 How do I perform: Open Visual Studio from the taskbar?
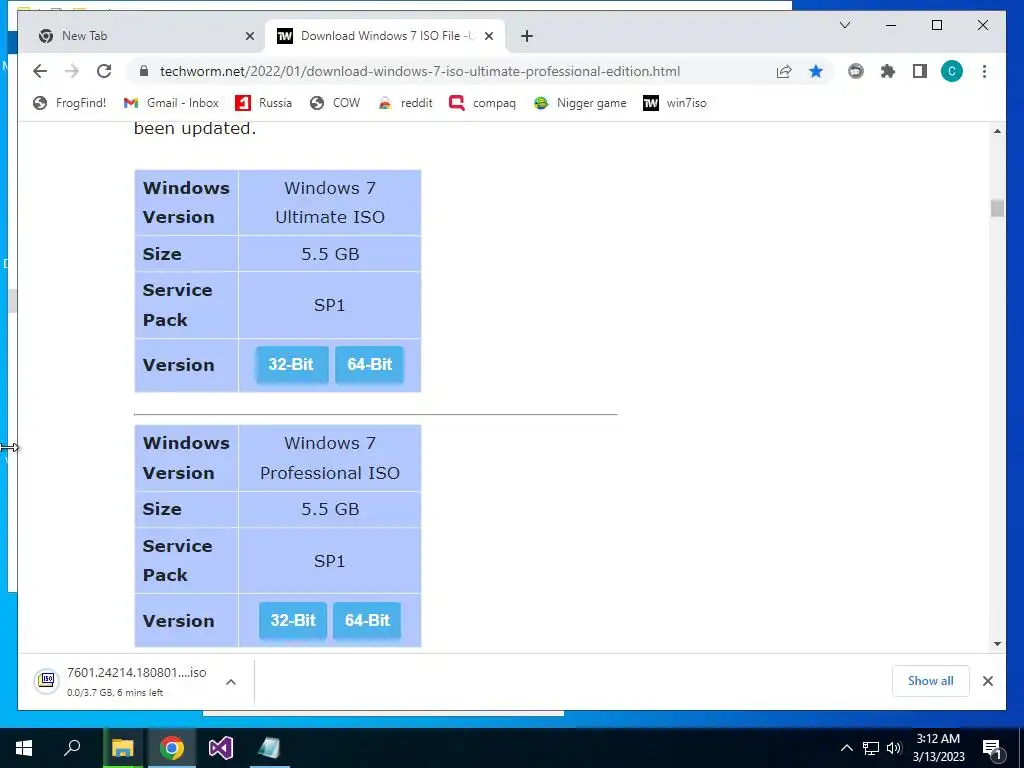click(221, 748)
